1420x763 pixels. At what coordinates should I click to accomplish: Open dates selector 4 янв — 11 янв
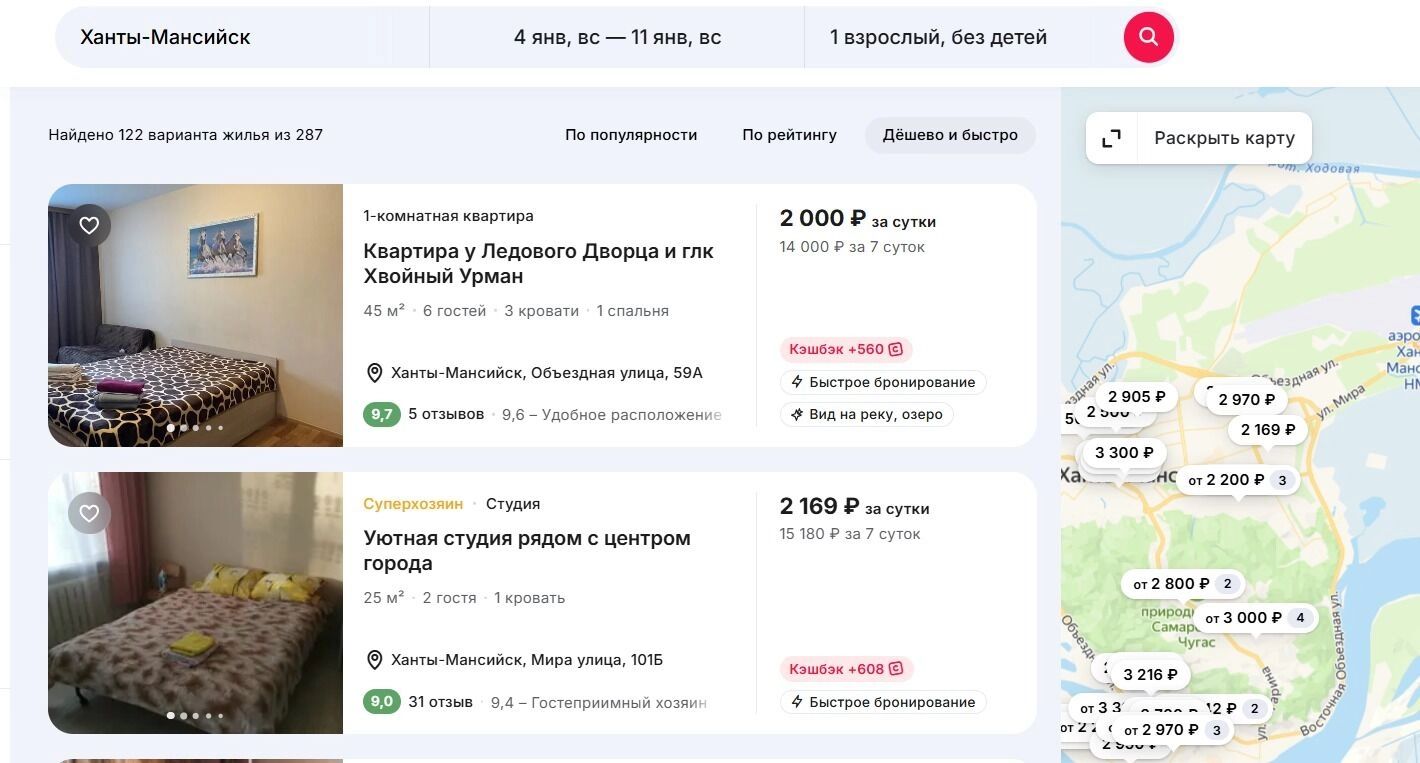(617, 37)
